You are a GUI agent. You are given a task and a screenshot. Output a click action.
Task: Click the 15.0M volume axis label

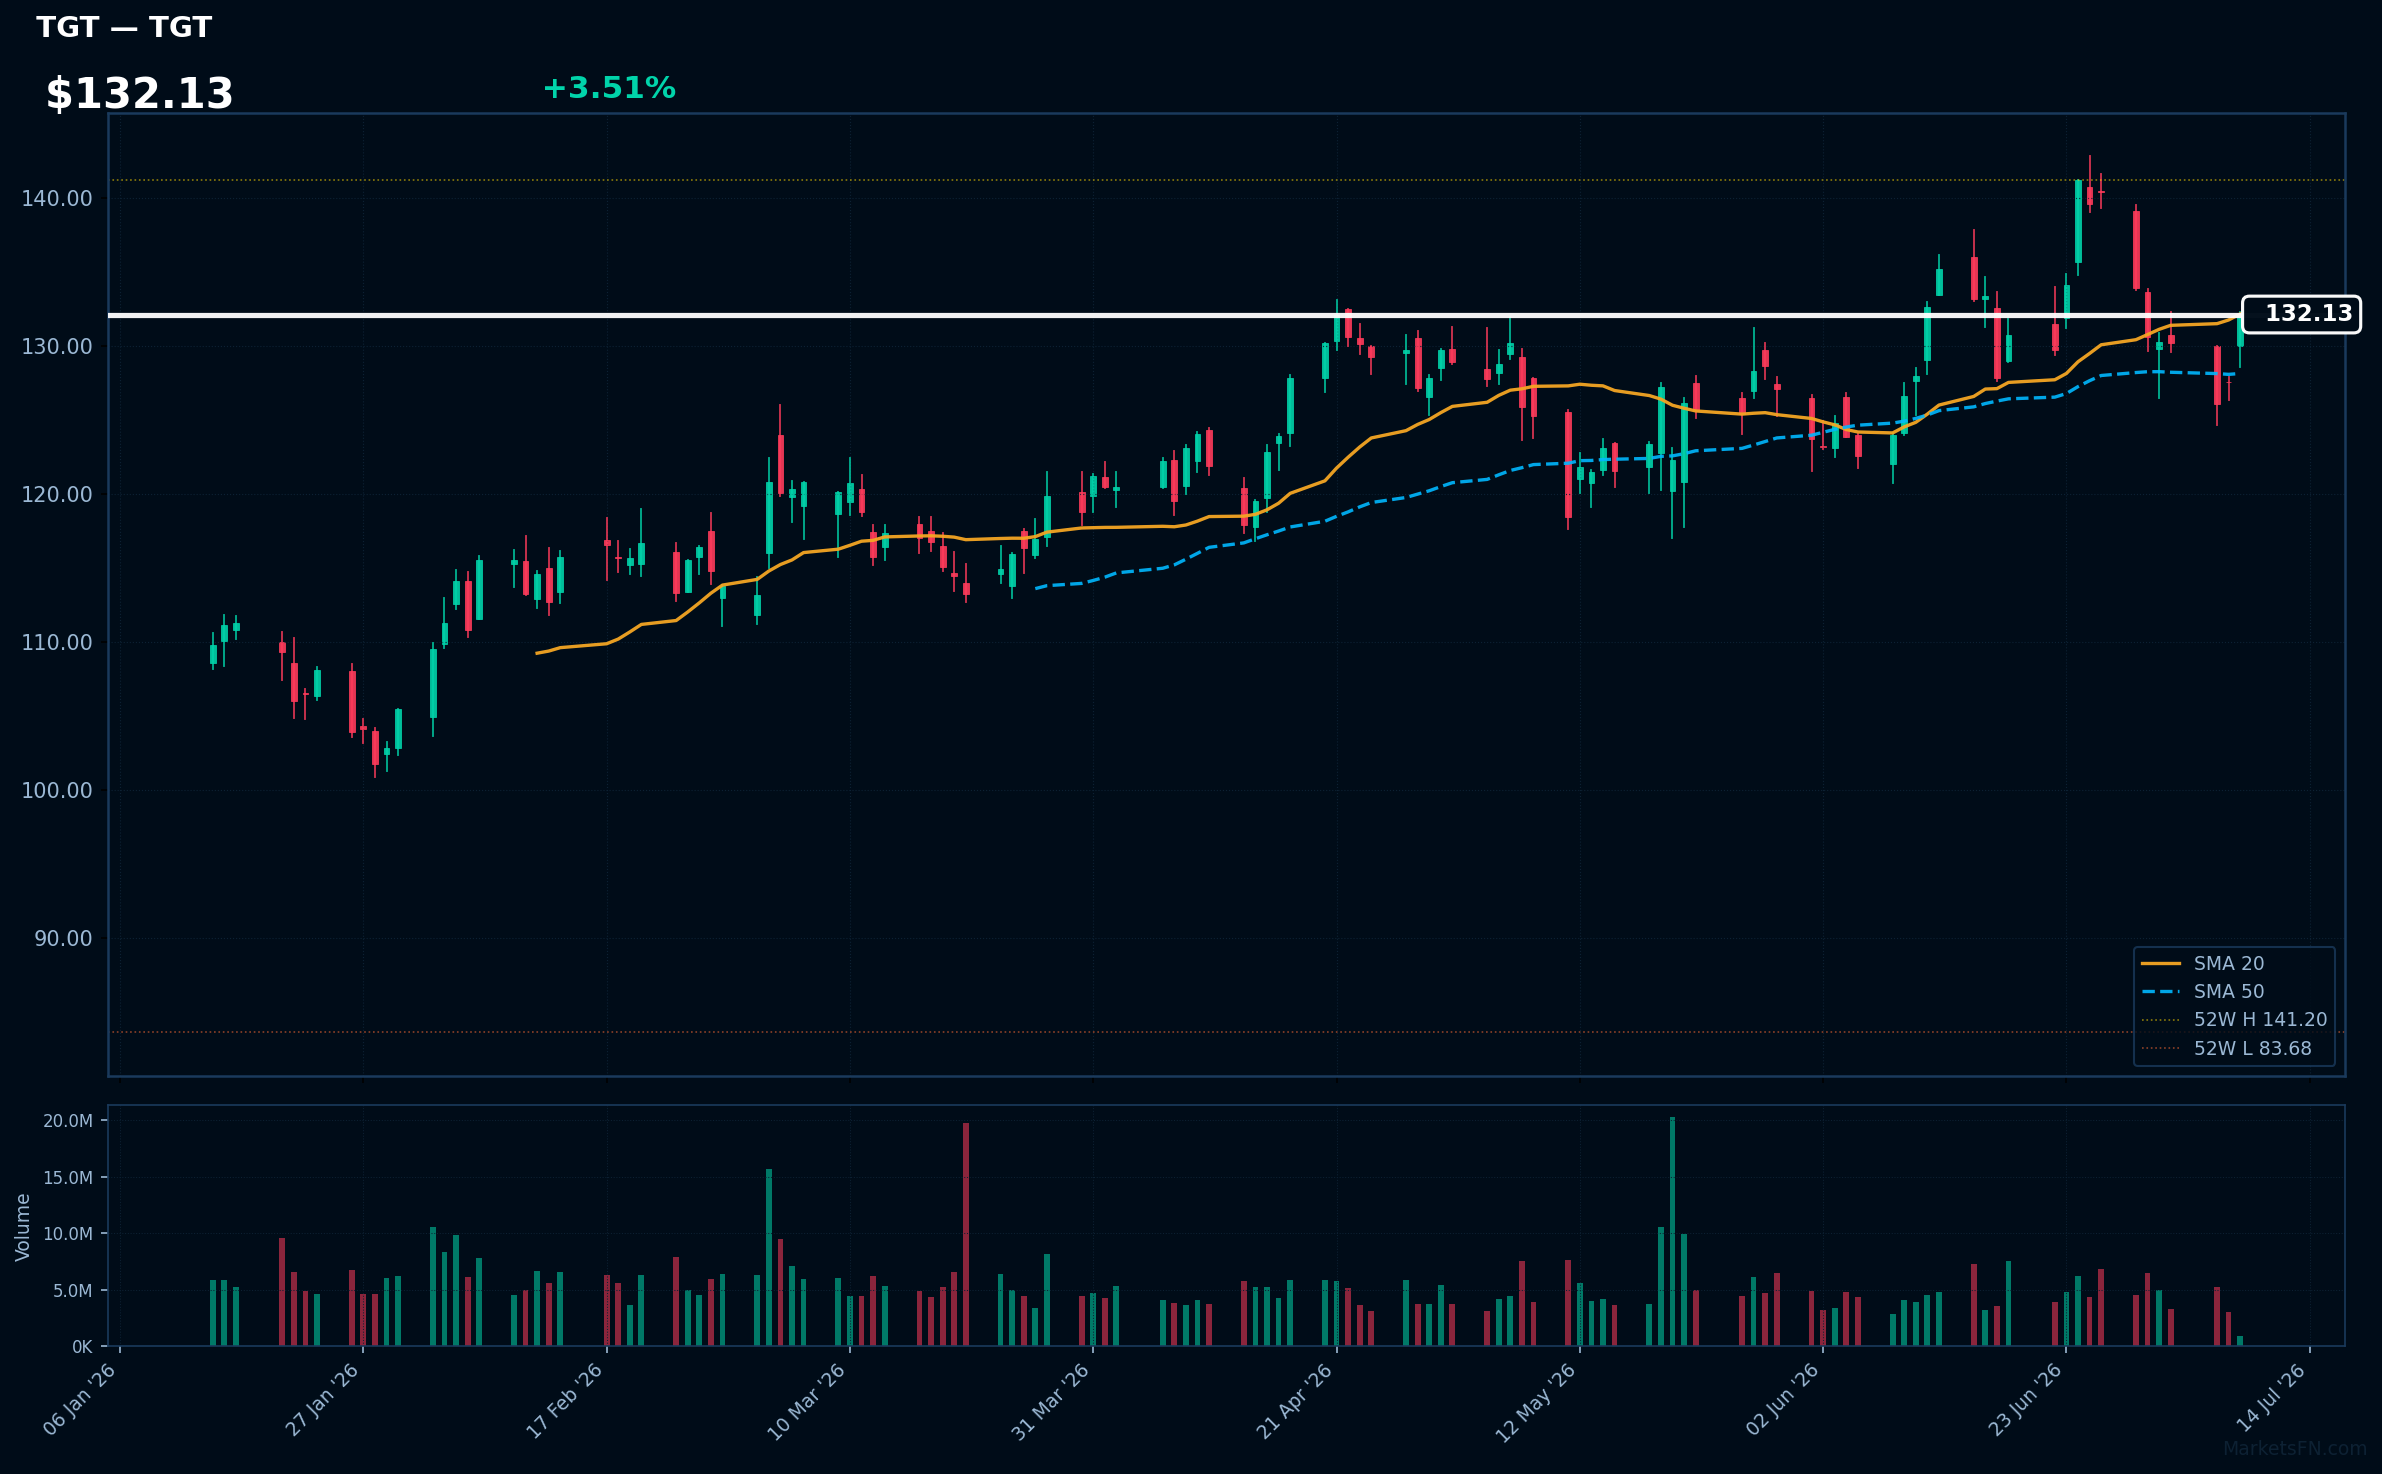(x=68, y=1178)
